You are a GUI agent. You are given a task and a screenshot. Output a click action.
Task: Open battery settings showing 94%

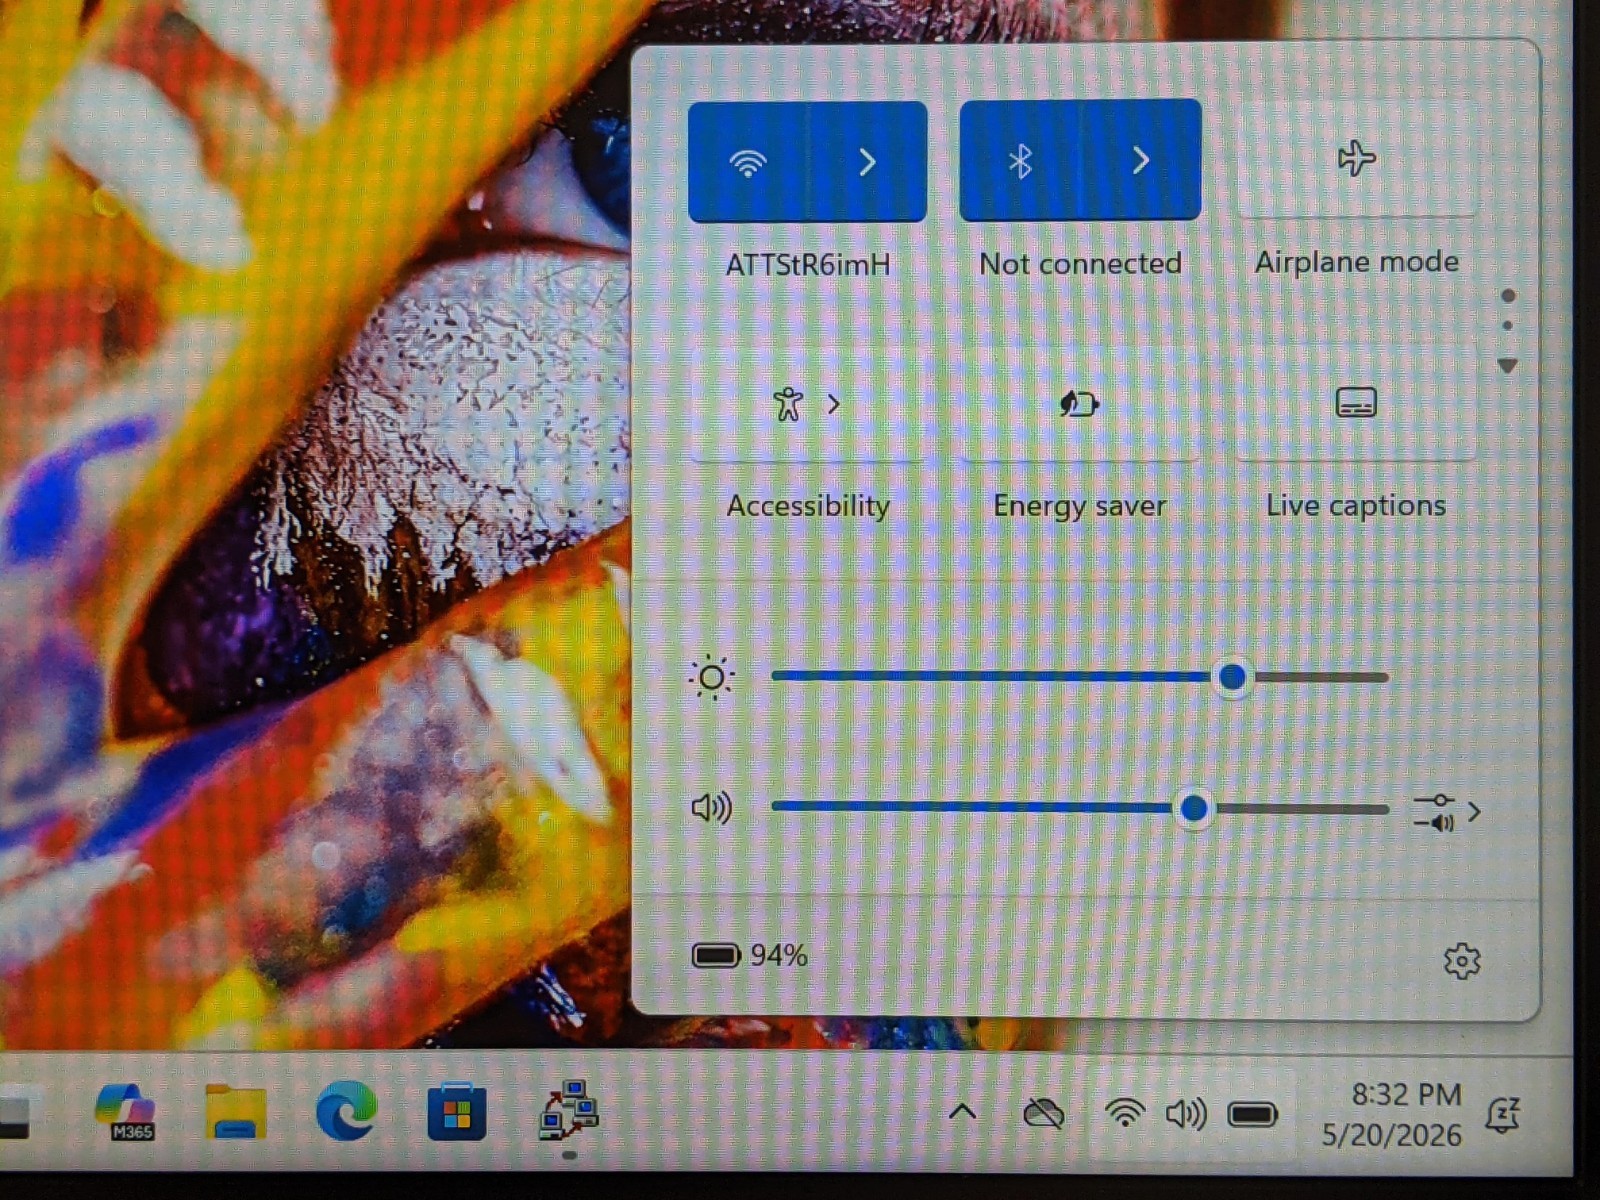tap(750, 956)
